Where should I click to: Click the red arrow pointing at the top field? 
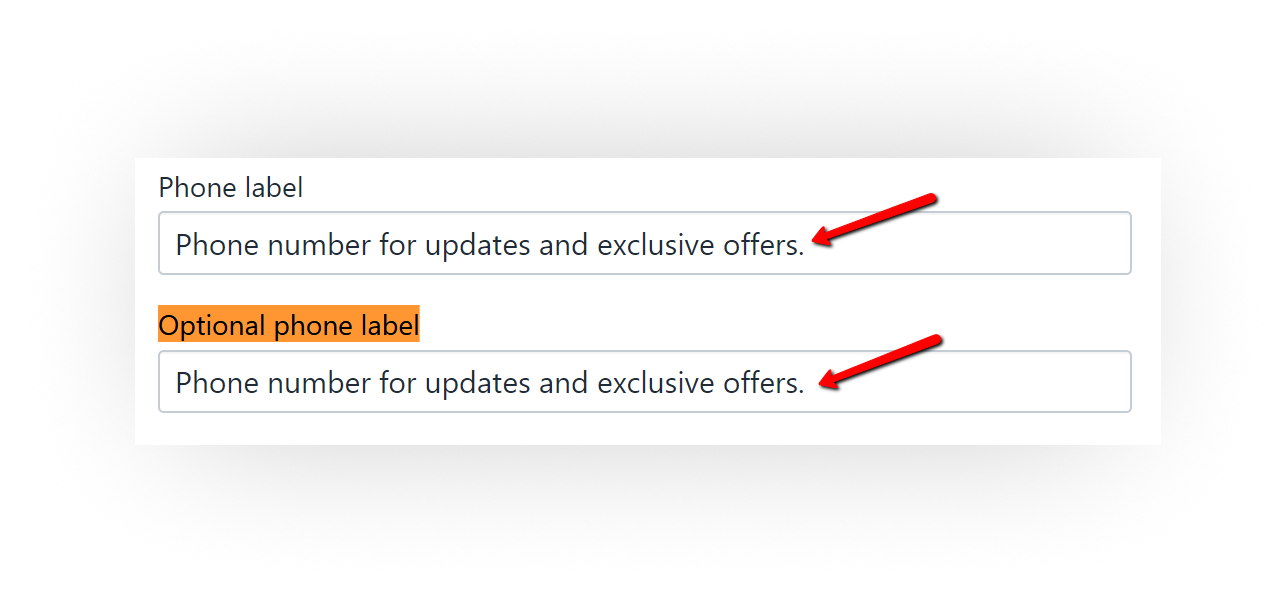pyautogui.click(x=875, y=219)
